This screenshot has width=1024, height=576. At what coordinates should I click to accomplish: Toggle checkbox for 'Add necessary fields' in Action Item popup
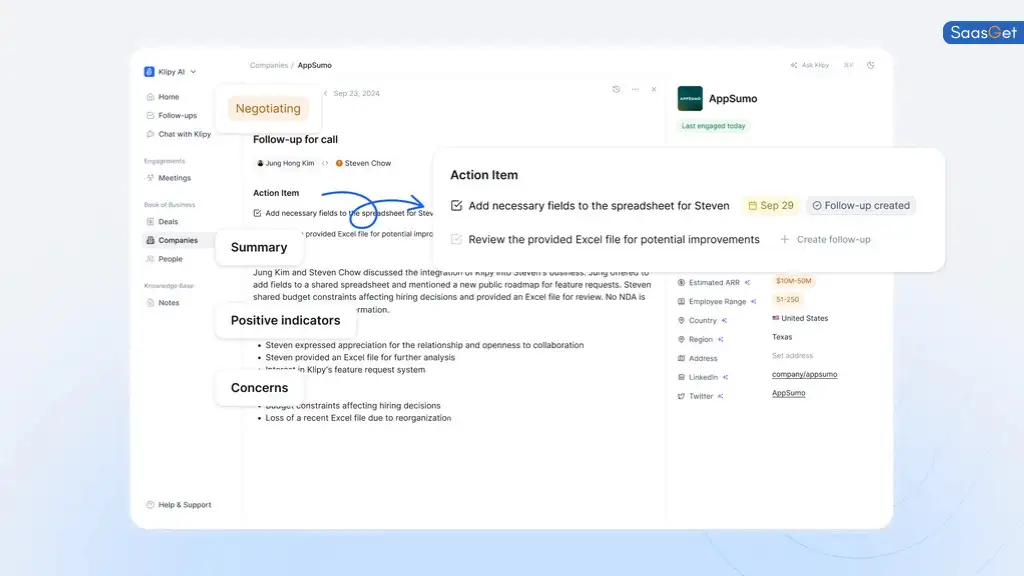pos(456,206)
